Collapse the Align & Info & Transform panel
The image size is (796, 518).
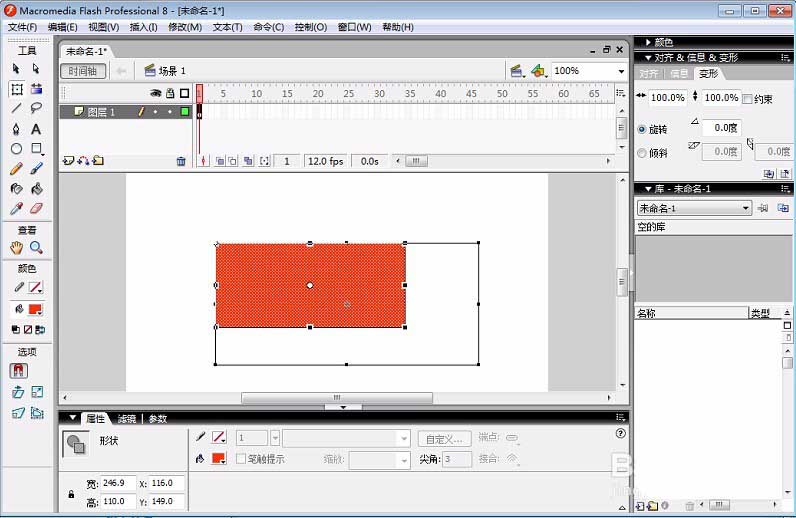[648, 58]
